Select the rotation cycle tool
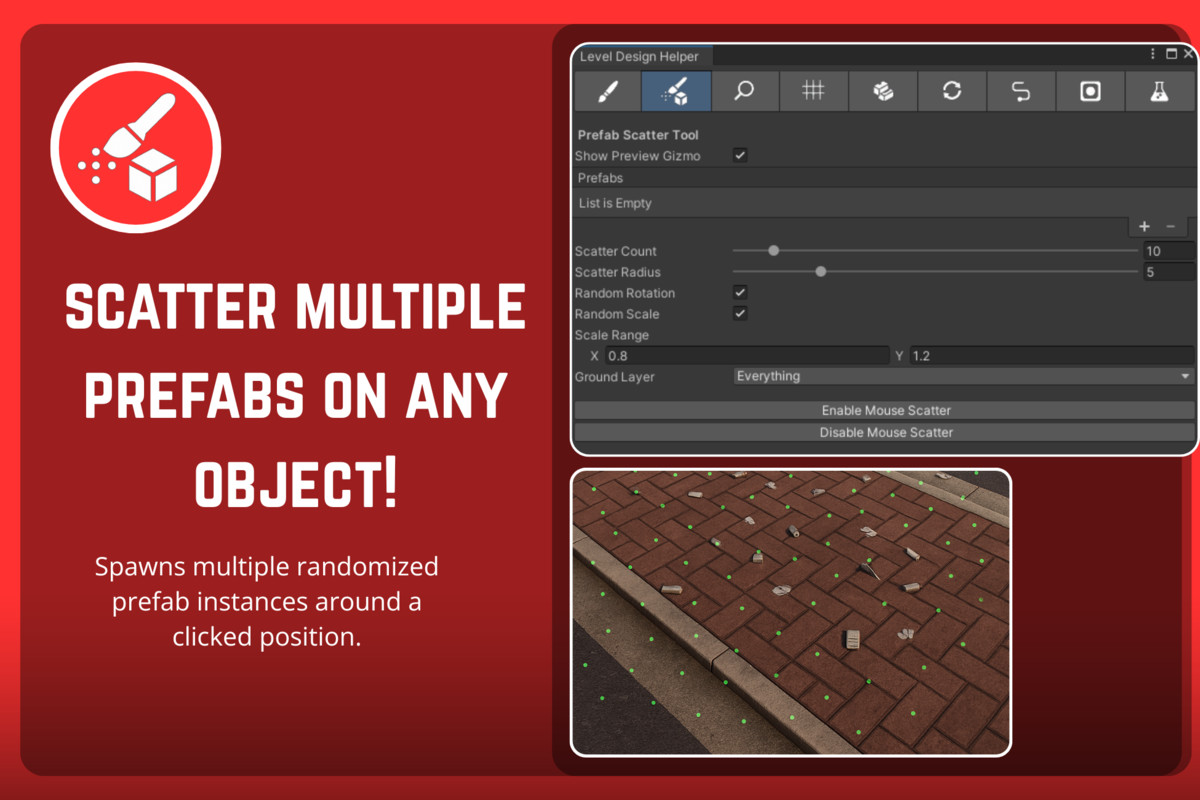 [951, 91]
